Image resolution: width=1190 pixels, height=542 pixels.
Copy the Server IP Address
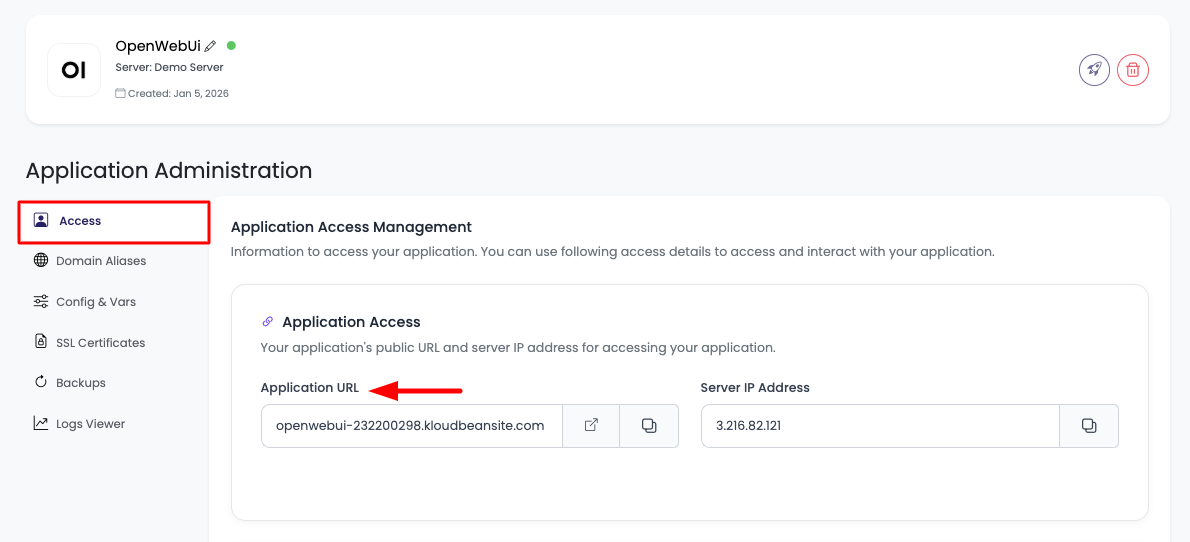[x=1089, y=426]
